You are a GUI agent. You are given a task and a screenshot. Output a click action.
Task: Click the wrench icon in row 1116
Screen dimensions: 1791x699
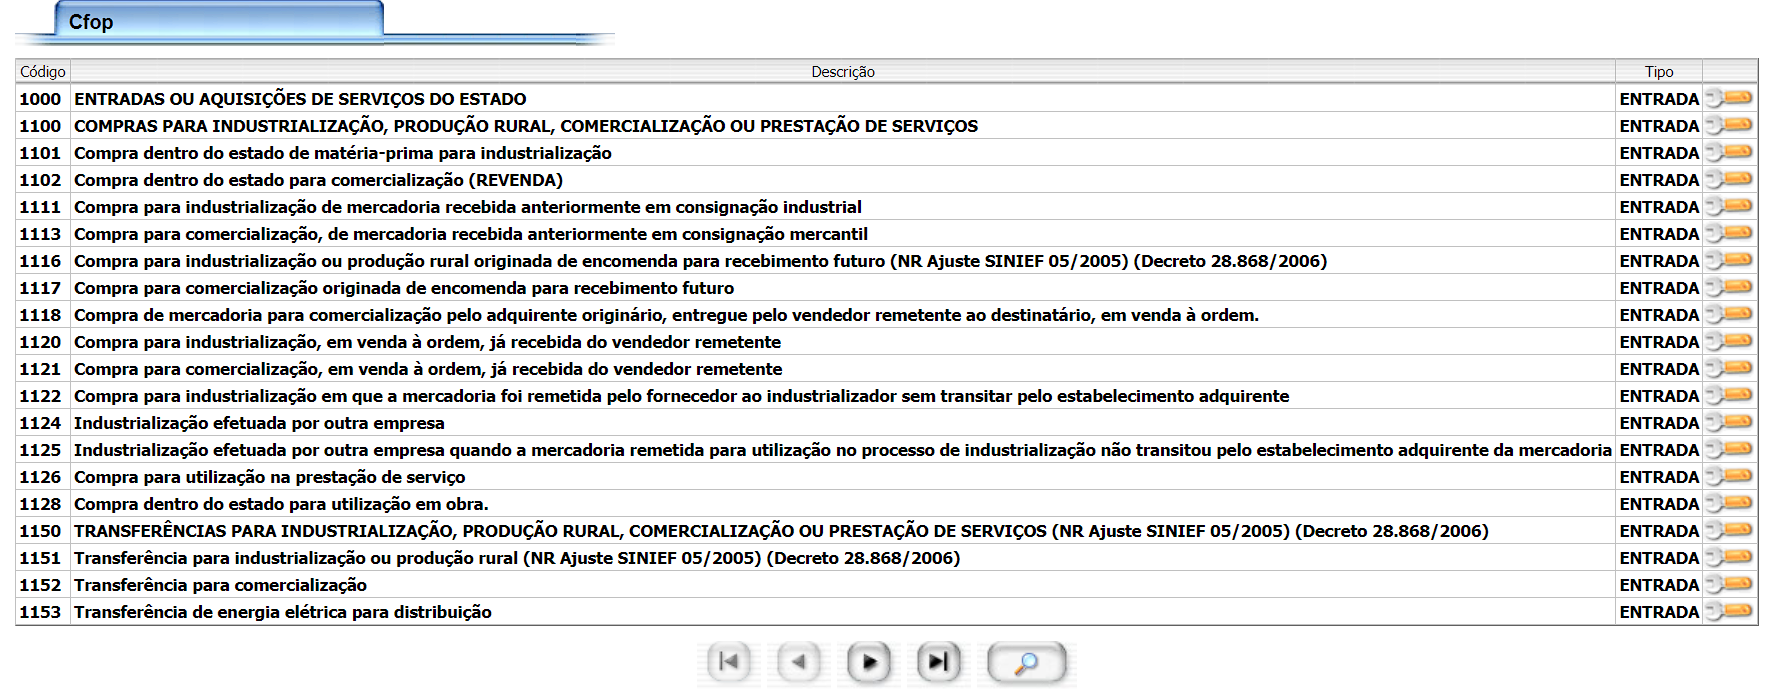pos(1729,260)
